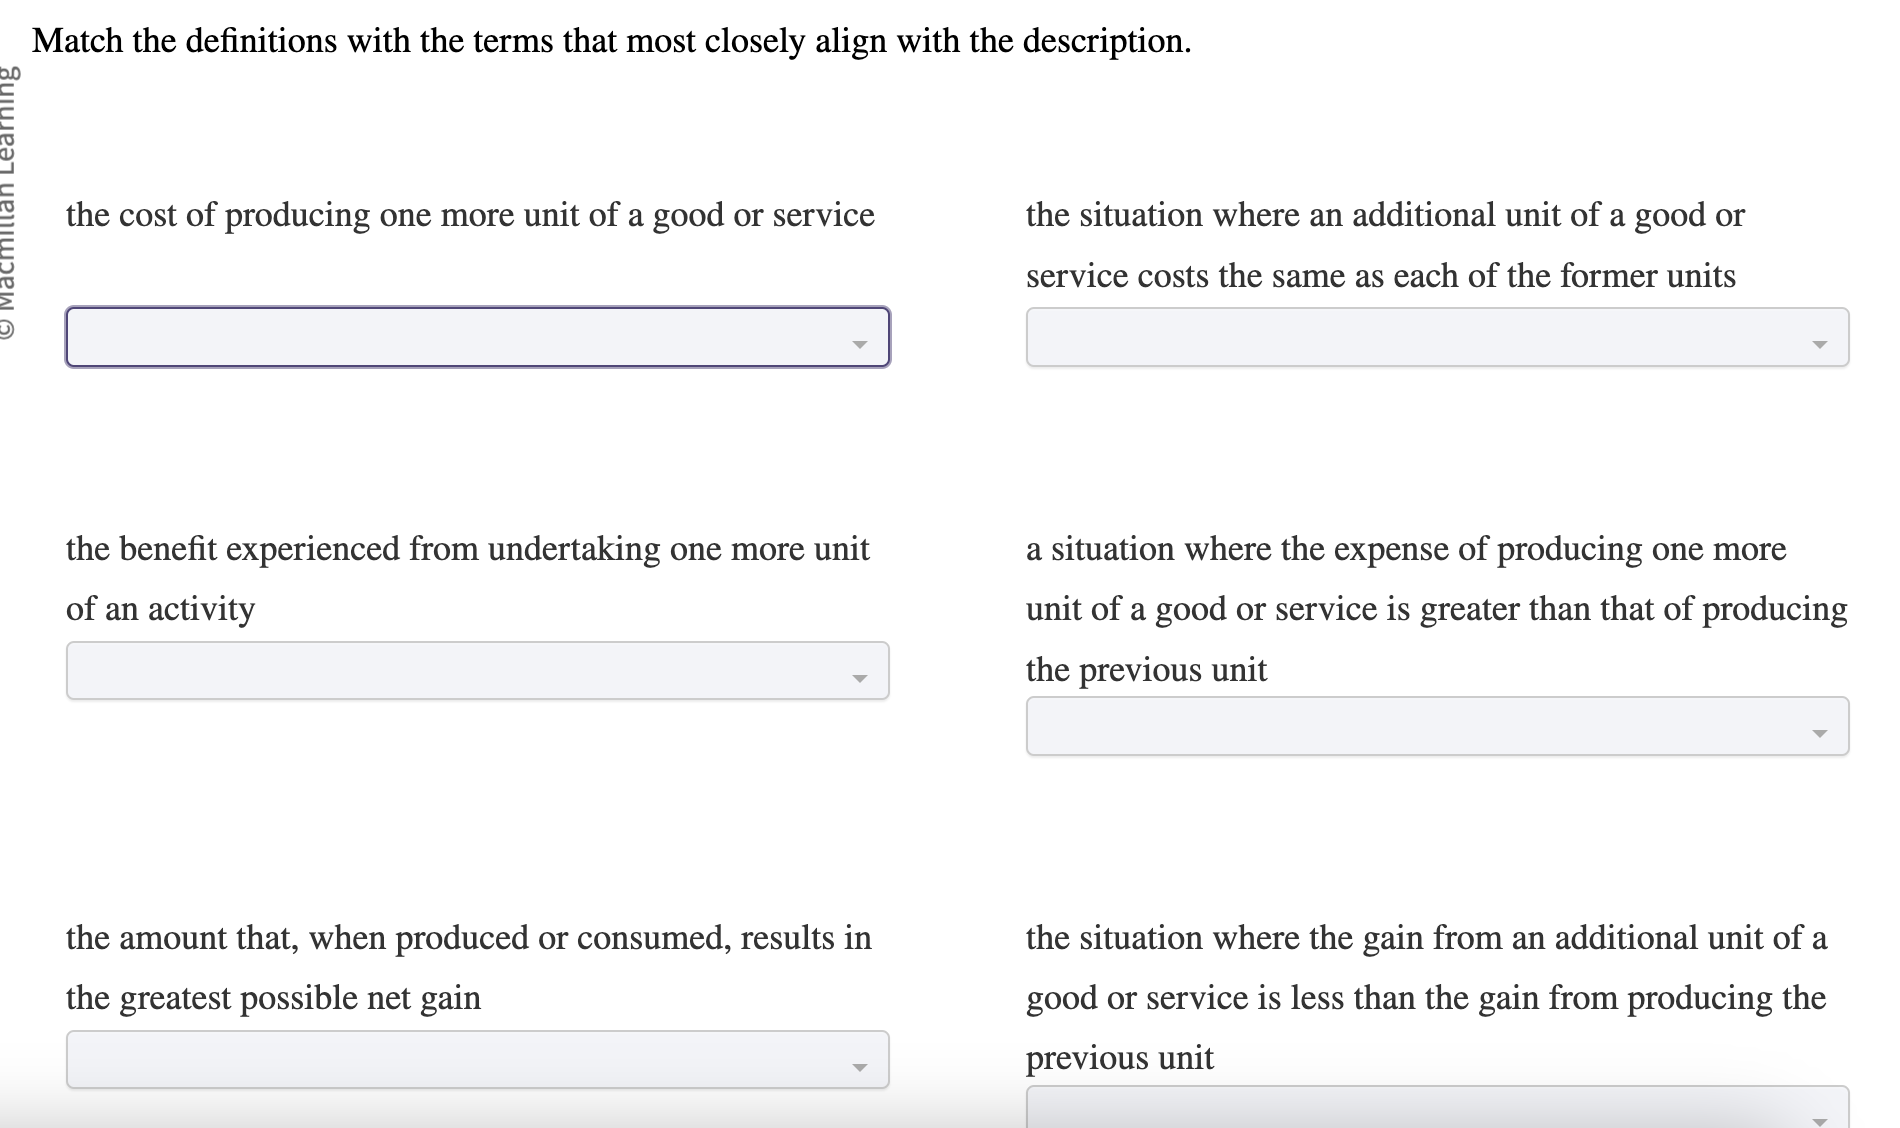Click the chevron on the middle-right dropdown
This screenshot has width=1900, height=1128.
click(1822, 732)
